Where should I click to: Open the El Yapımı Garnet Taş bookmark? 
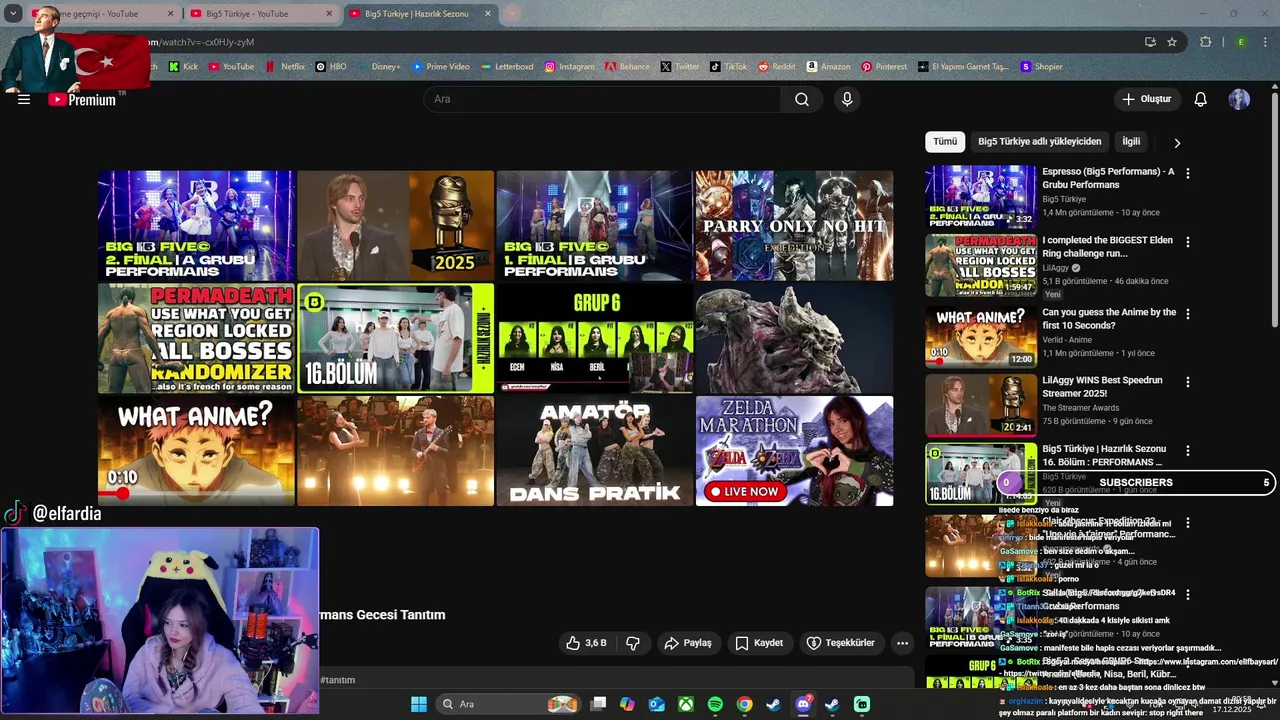click(962, 67)
